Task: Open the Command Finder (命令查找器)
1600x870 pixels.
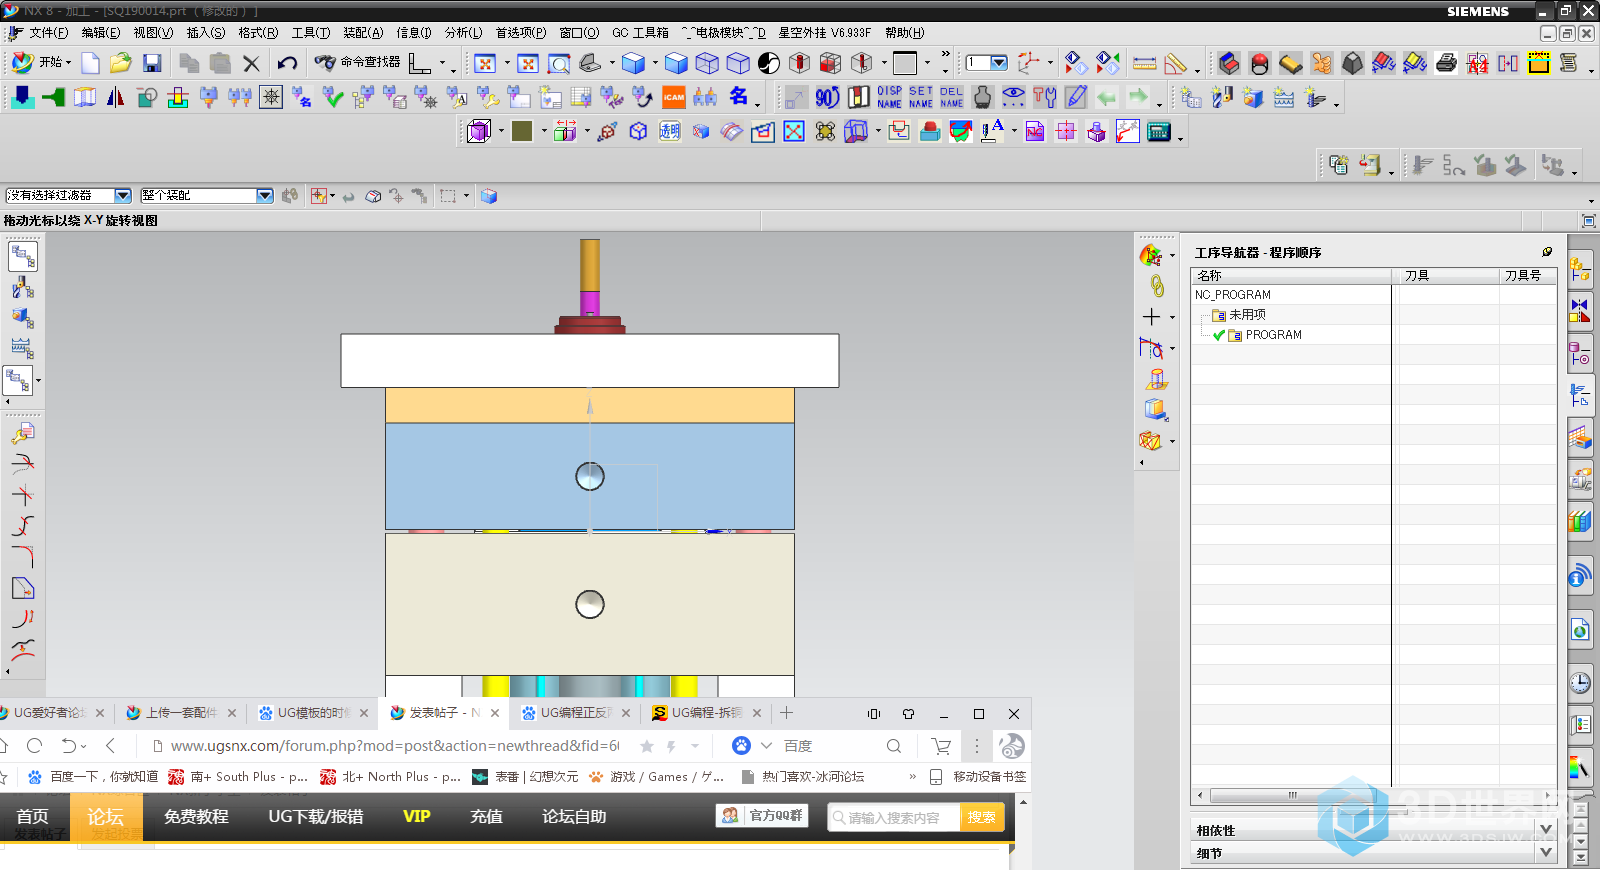Action: (x=358, y=62)
